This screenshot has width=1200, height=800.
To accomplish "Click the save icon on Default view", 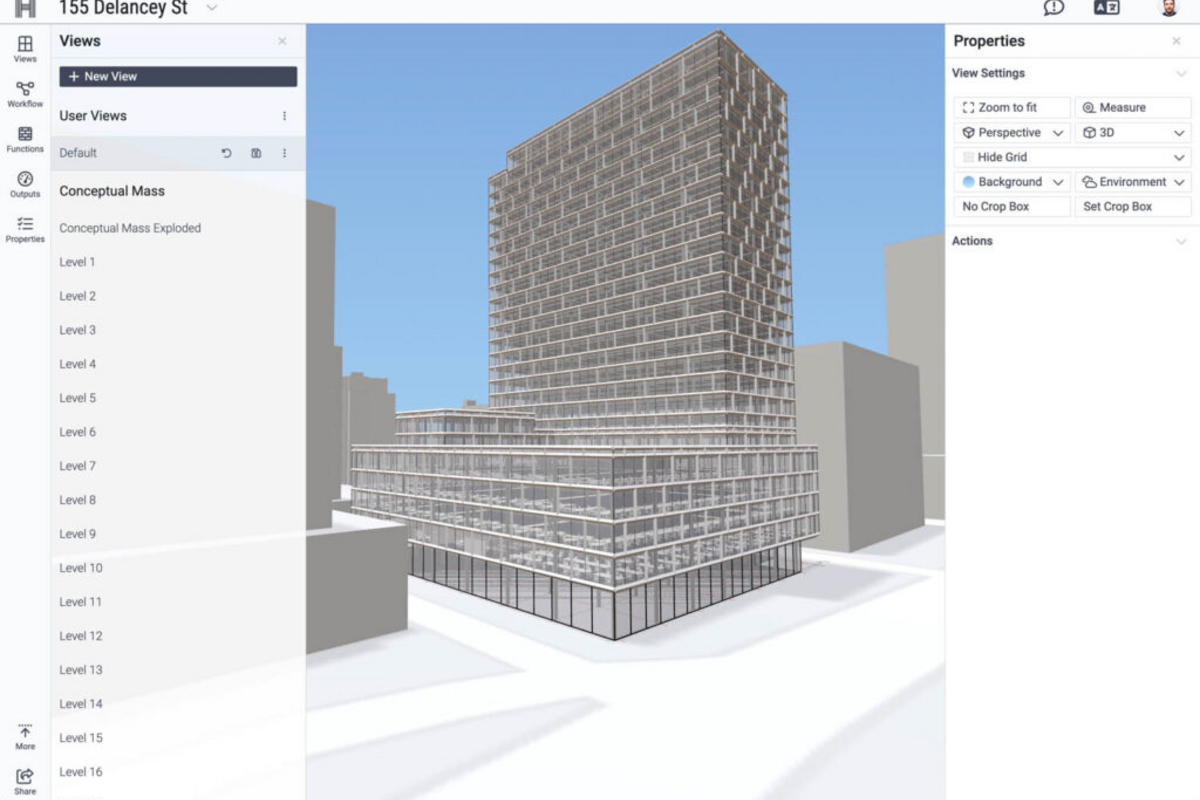I will pos(256,153).
